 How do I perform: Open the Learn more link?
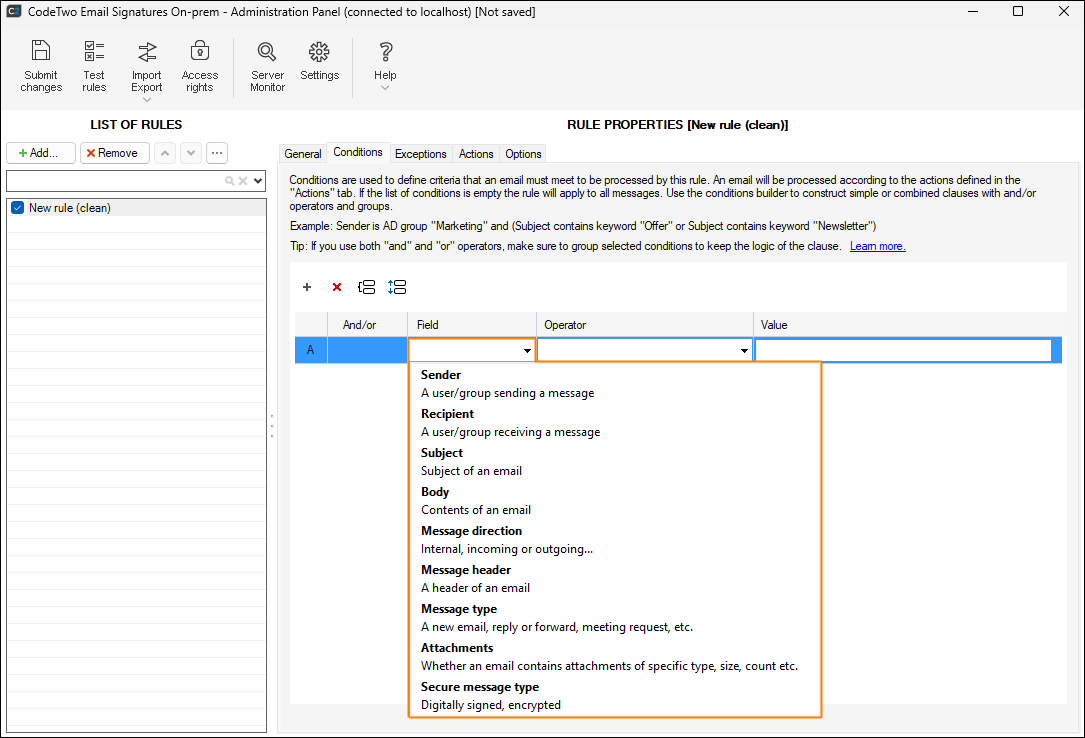(877, 245)
